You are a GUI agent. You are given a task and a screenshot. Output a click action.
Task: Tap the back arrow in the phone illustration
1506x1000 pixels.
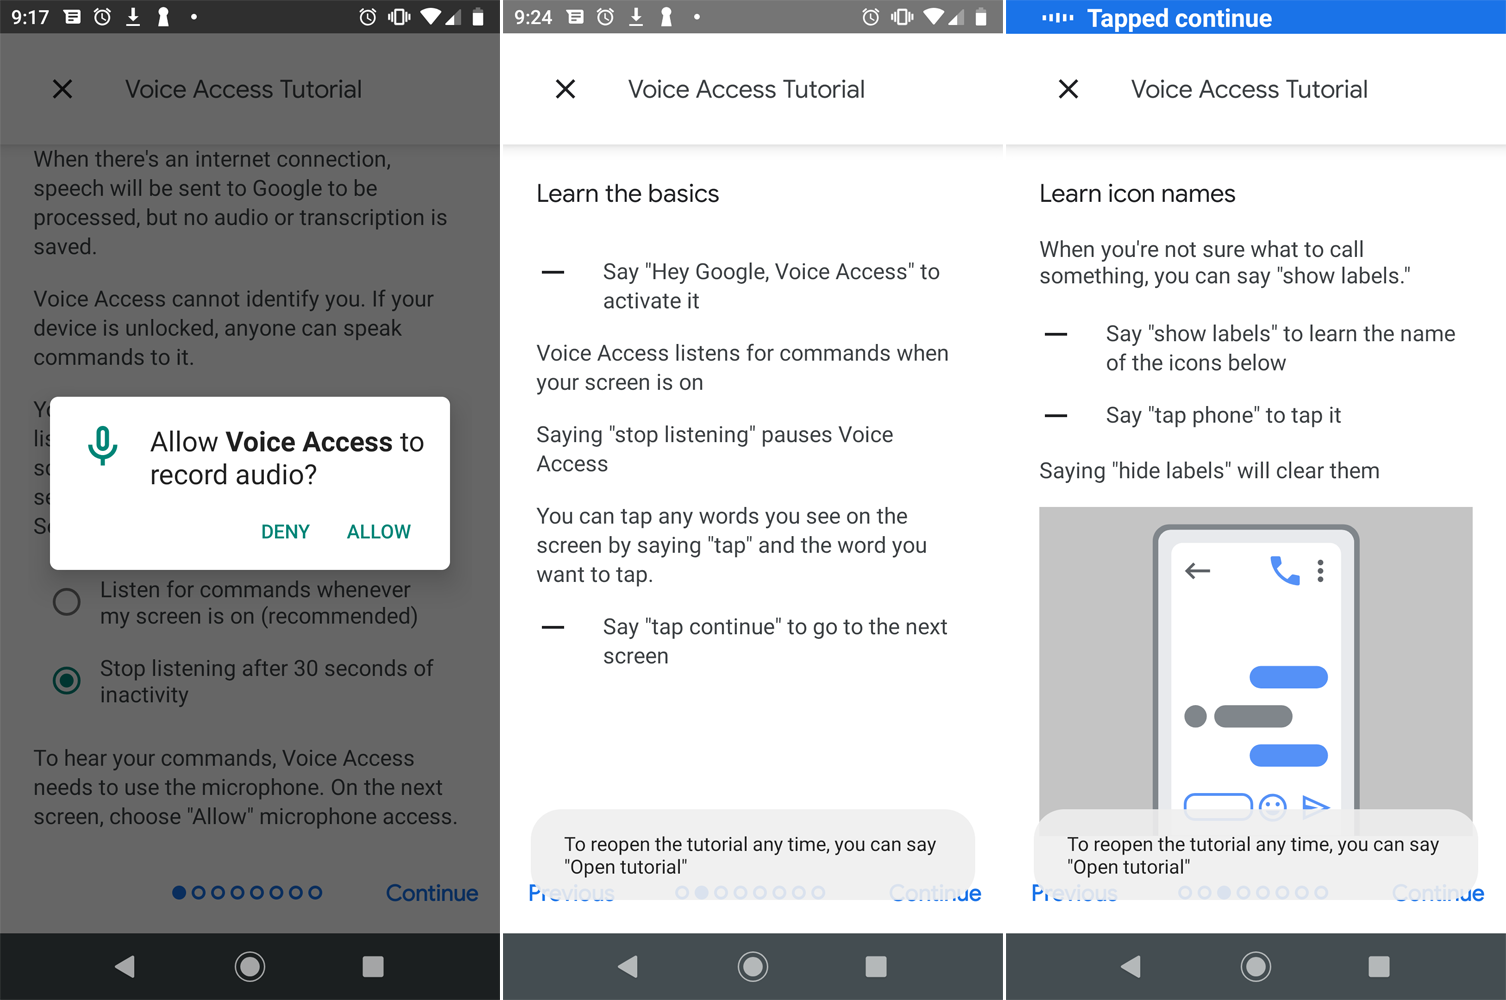click(1198, 571)
